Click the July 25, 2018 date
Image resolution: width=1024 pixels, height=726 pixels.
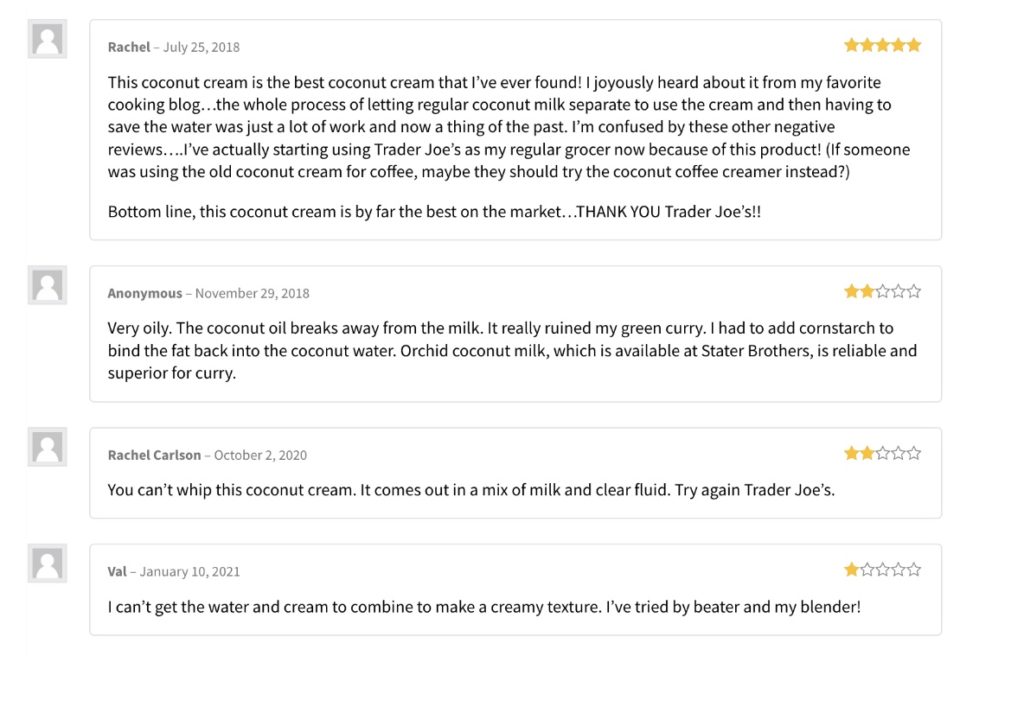click(x=201, y=47)
